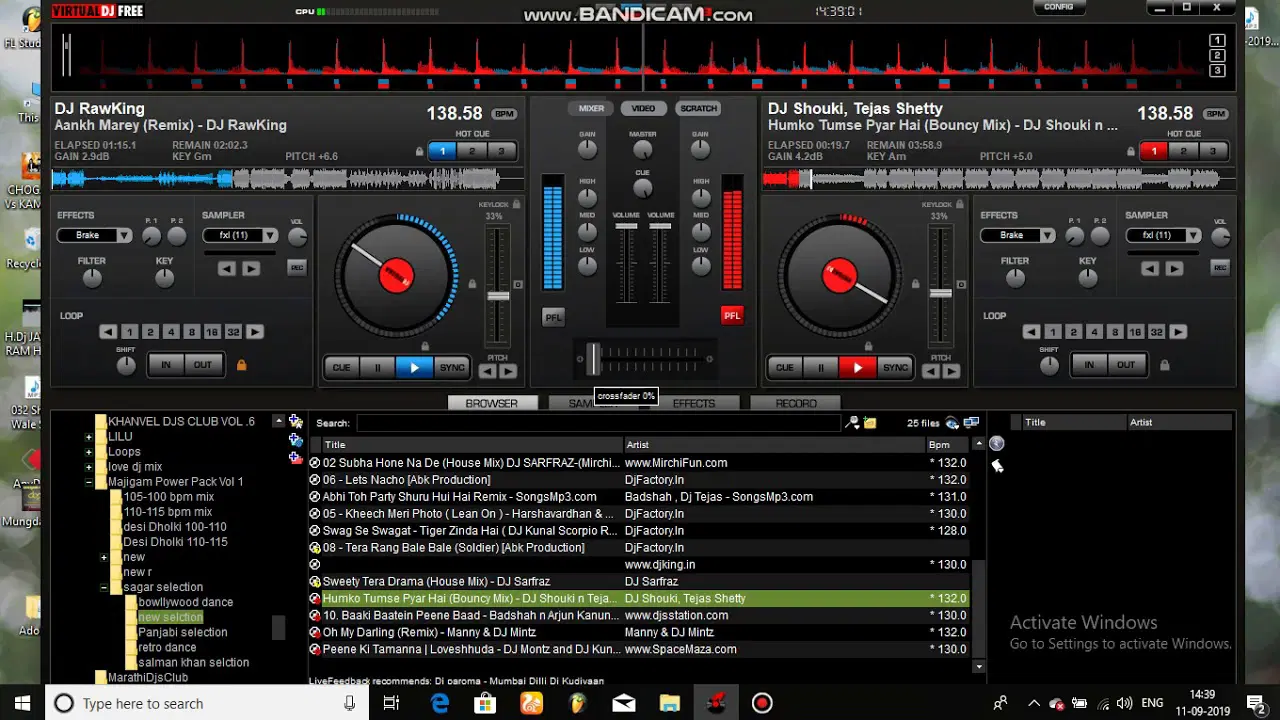Click the left deck sampler REC button

tap(296, 267)
